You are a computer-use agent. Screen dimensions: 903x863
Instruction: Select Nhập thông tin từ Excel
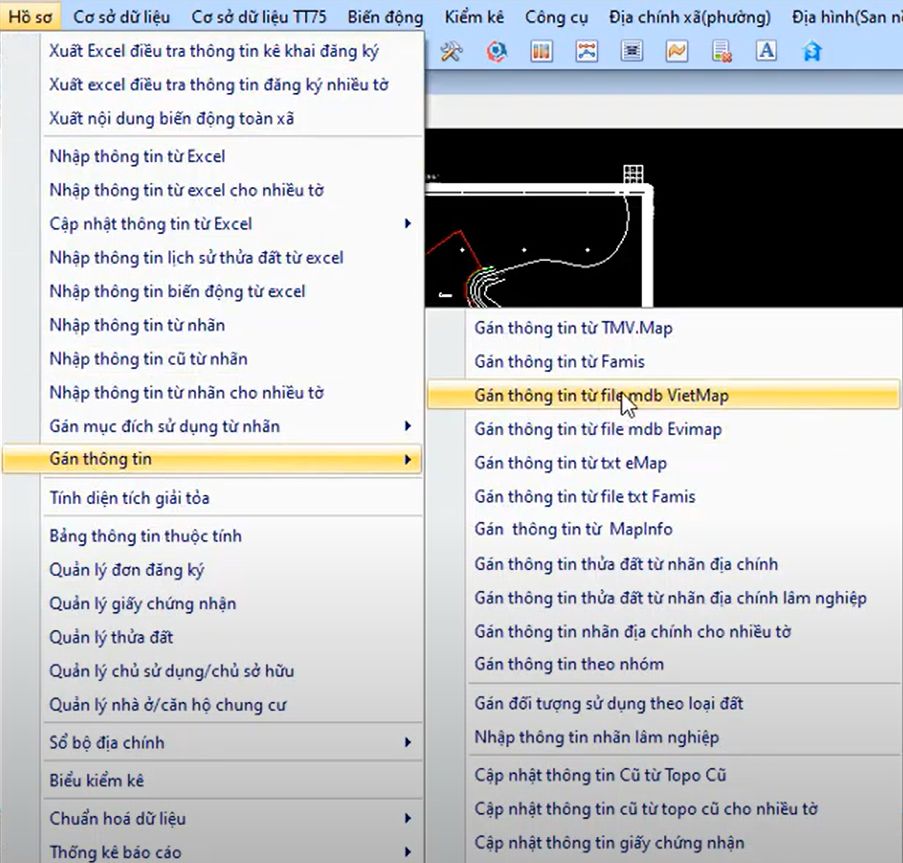pos(137,156)
